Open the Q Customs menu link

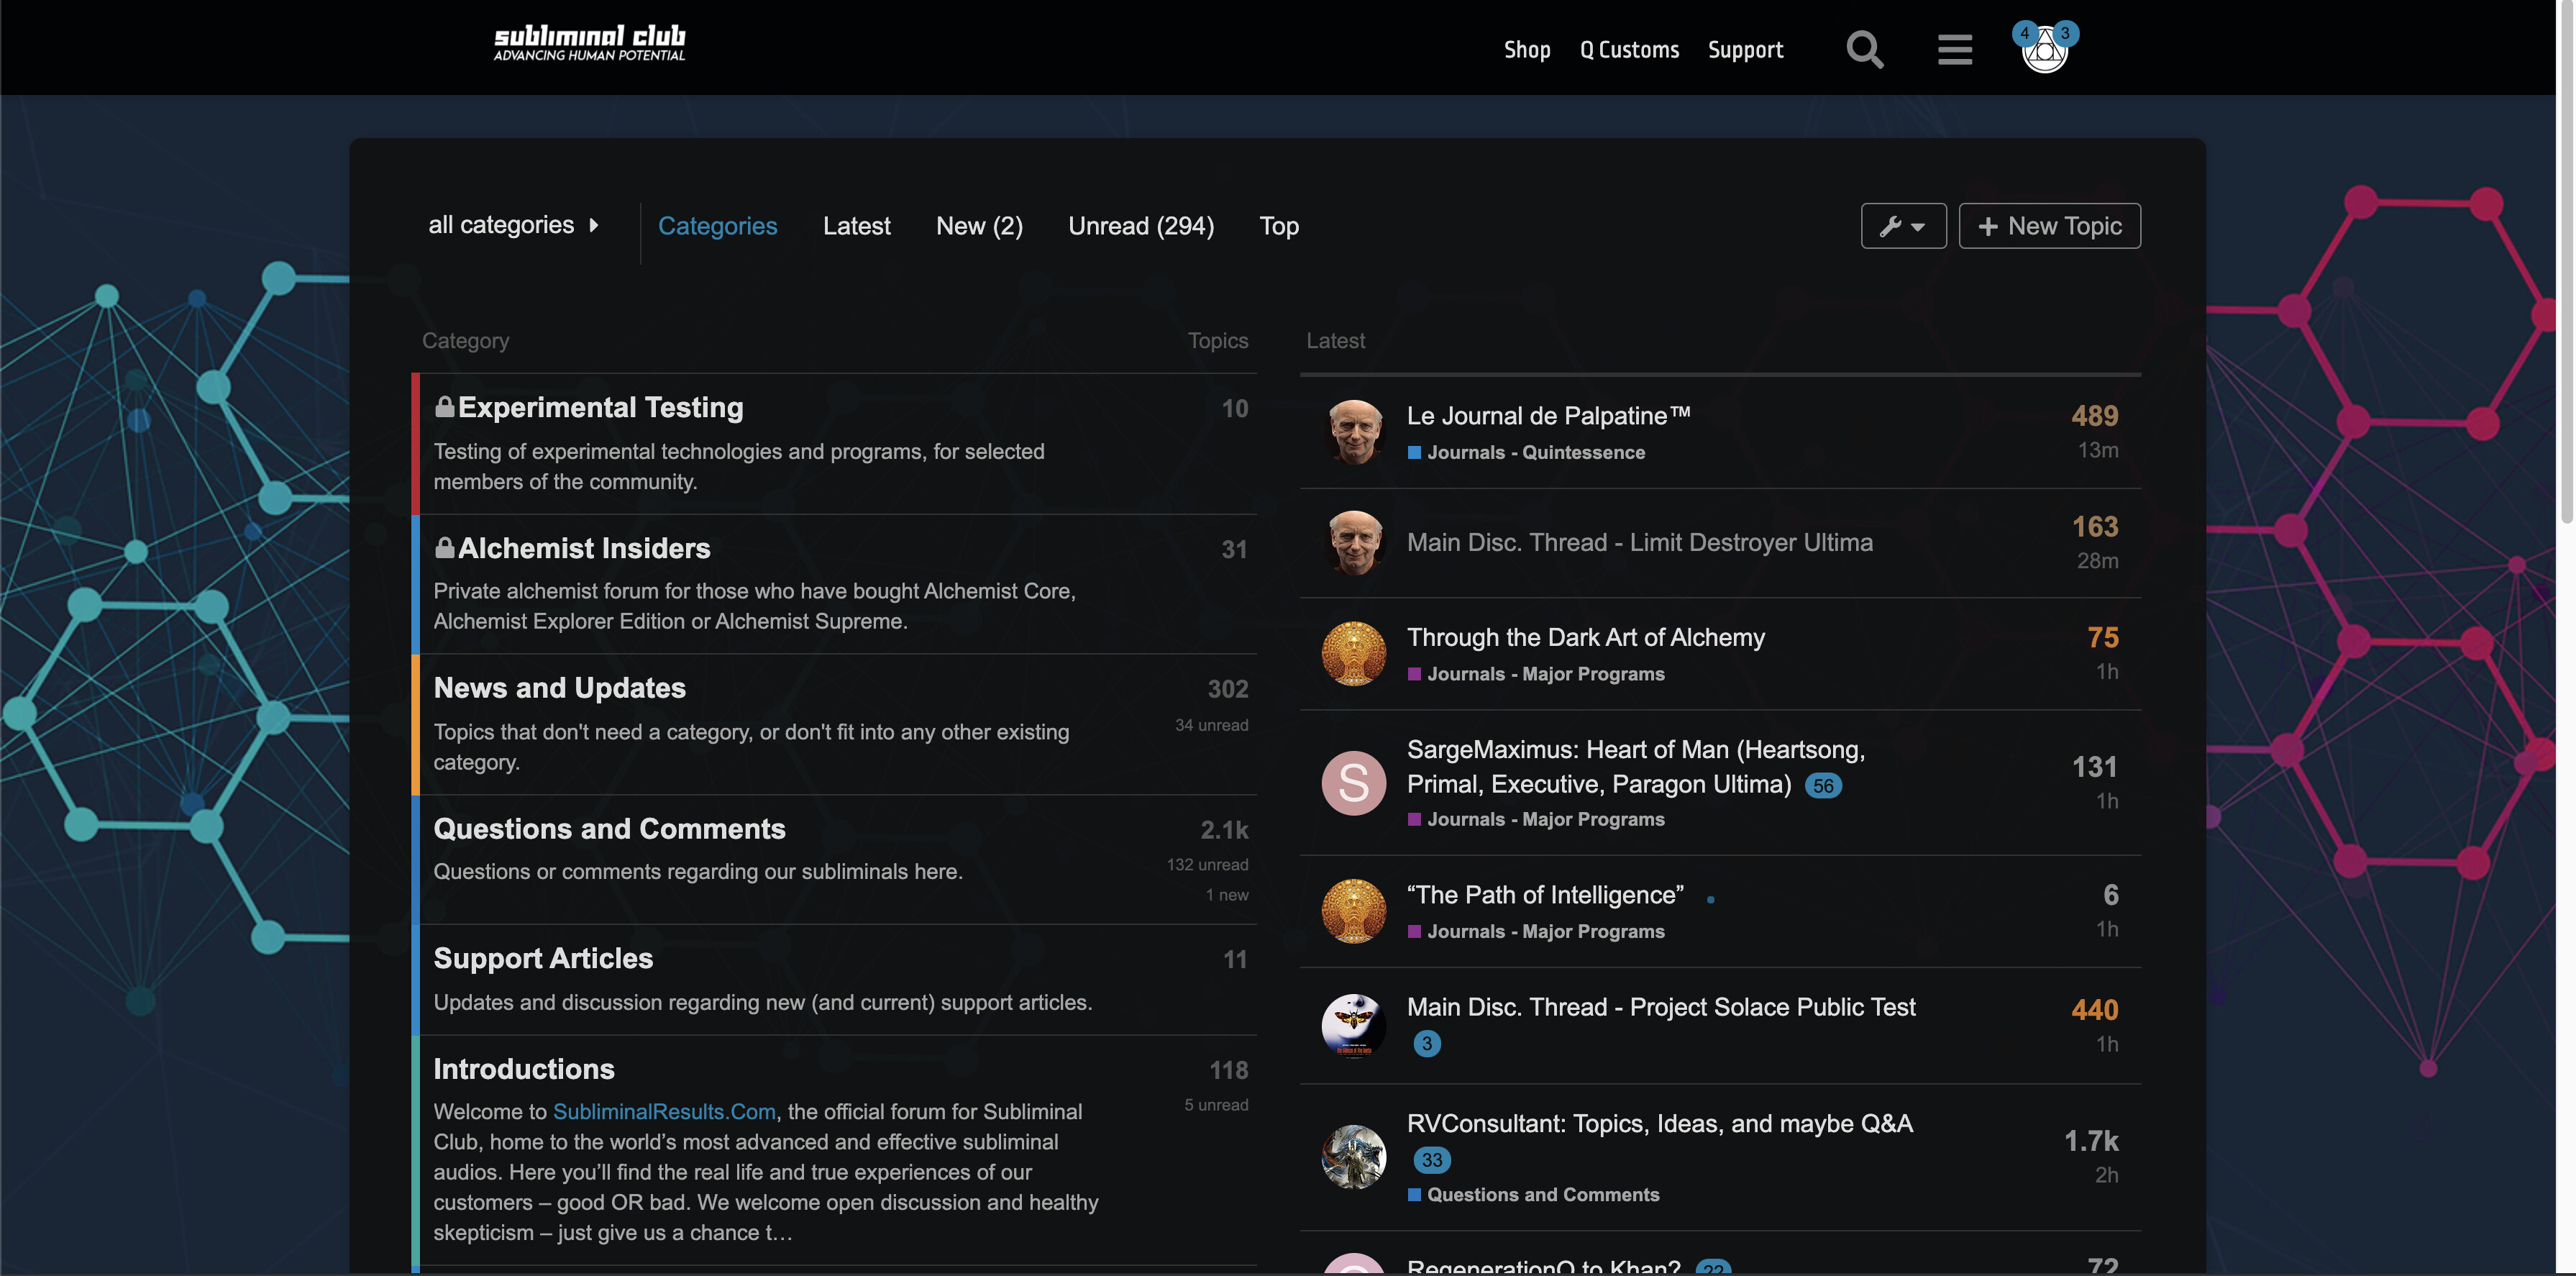pyautogui.click(x=1629, y=50)
